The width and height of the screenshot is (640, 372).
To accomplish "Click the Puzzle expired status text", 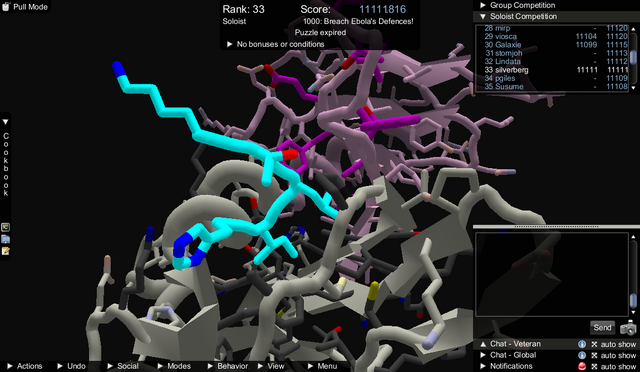I will click(x=320, y=33).
